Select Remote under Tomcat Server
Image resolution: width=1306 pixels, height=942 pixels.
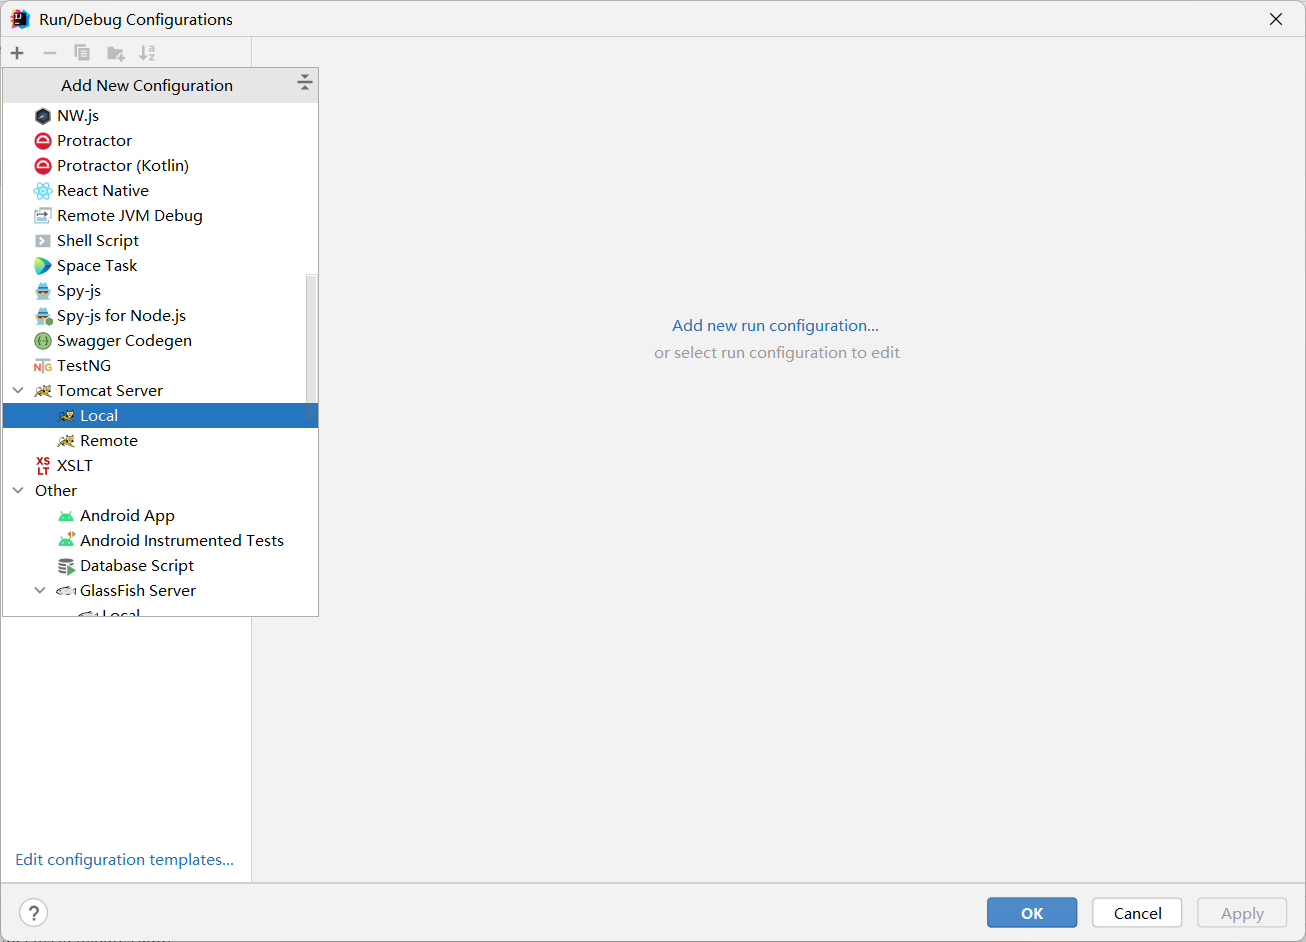(x=160, y=441)
